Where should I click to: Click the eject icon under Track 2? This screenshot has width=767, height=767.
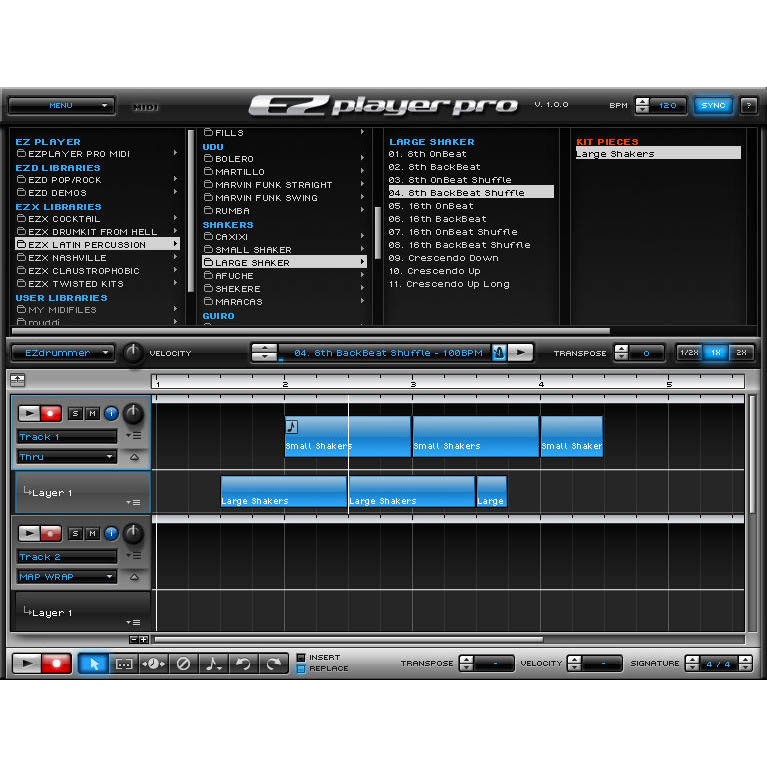[x=134, y=577]
